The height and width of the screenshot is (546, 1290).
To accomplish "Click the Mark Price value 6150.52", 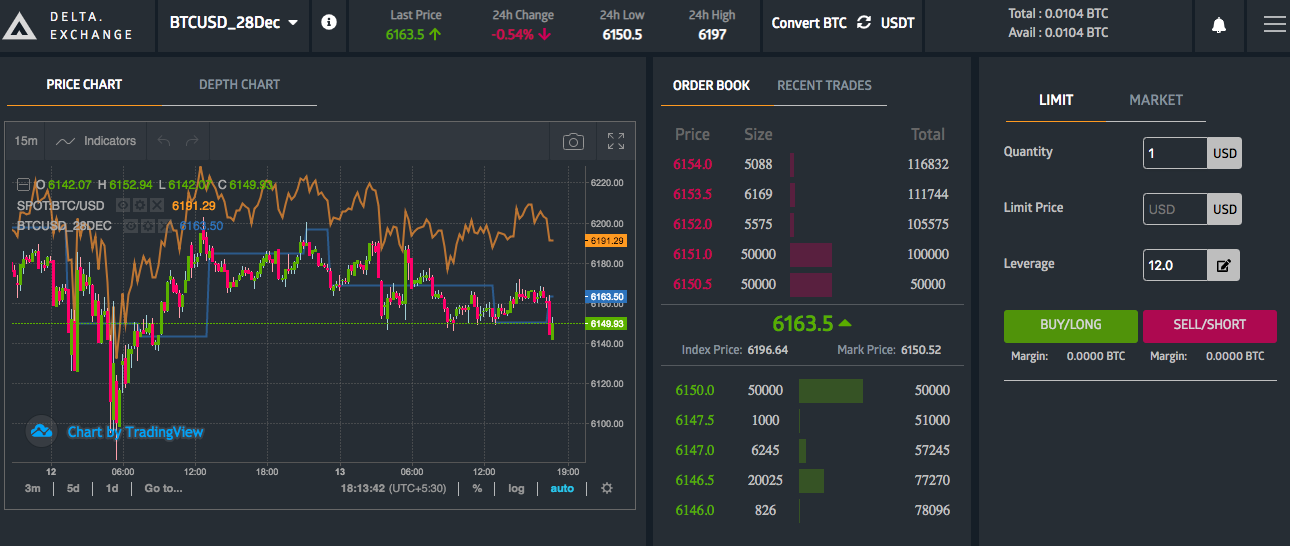I will click(x=920, y=350).
